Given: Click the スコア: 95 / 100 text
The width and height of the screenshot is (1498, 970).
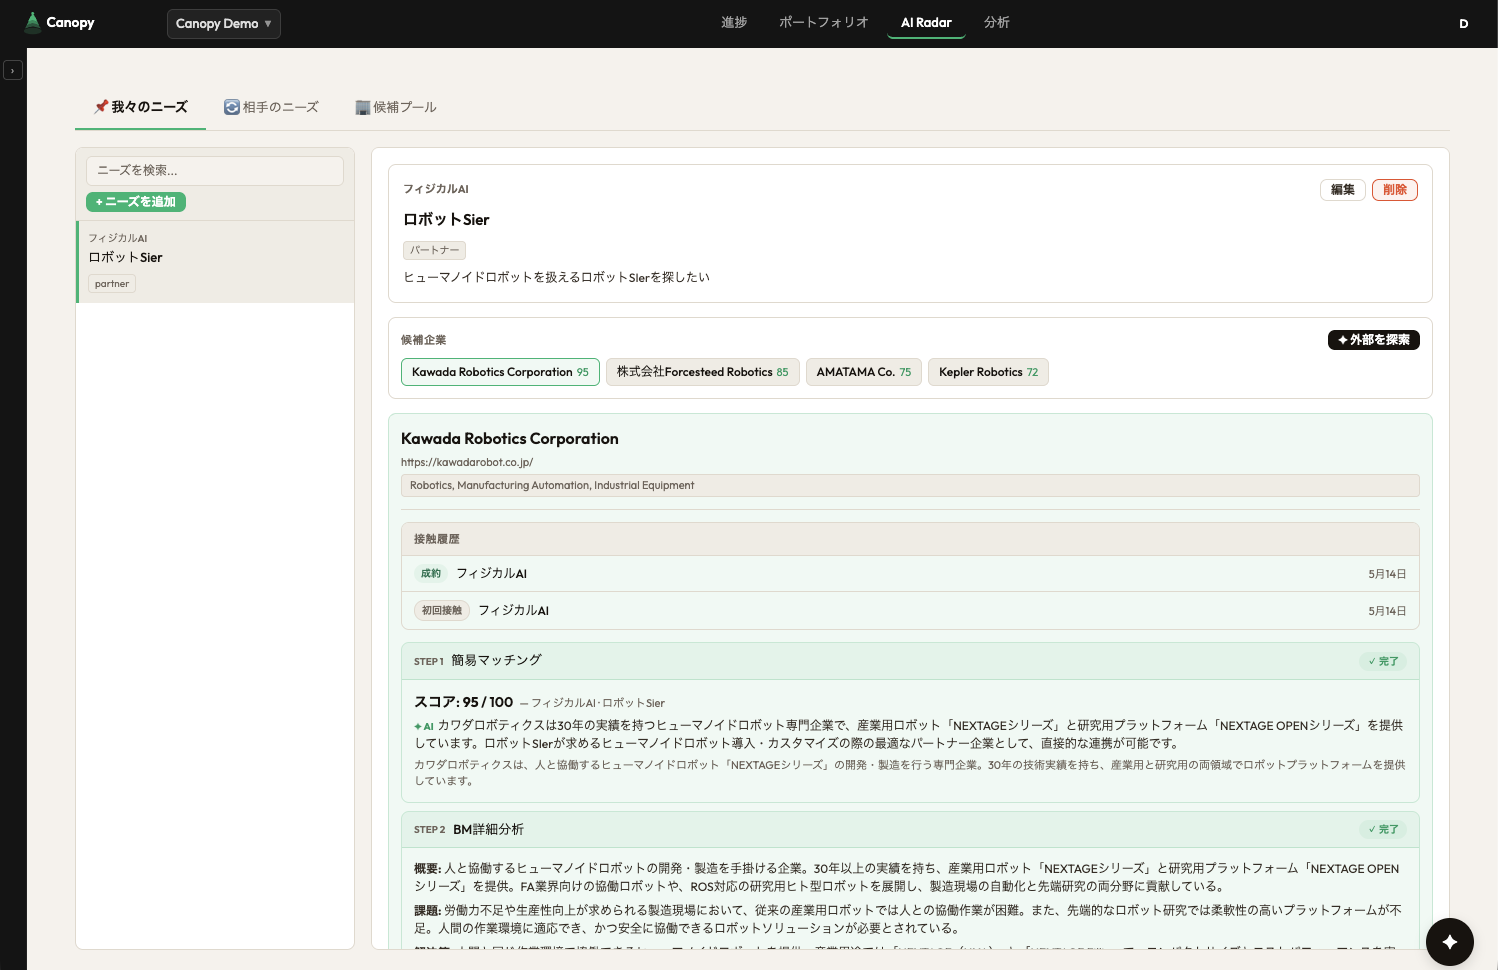Looking at the screenshot, I should [x=464, y=702].
